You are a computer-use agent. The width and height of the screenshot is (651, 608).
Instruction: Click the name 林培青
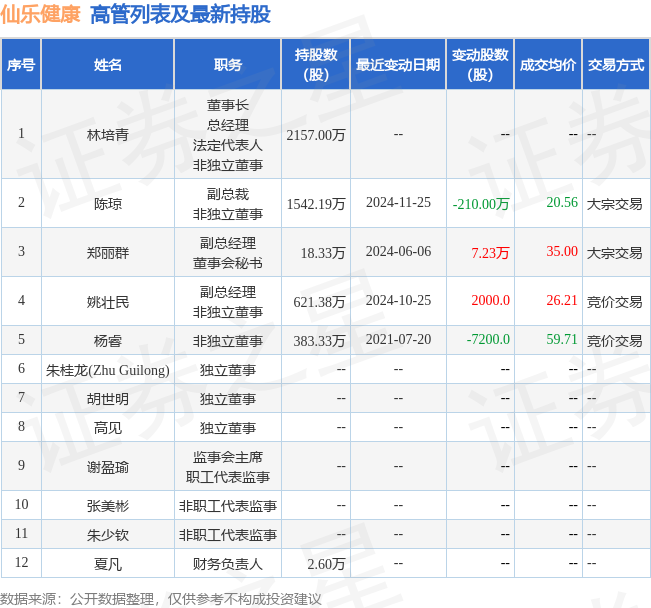108,135
